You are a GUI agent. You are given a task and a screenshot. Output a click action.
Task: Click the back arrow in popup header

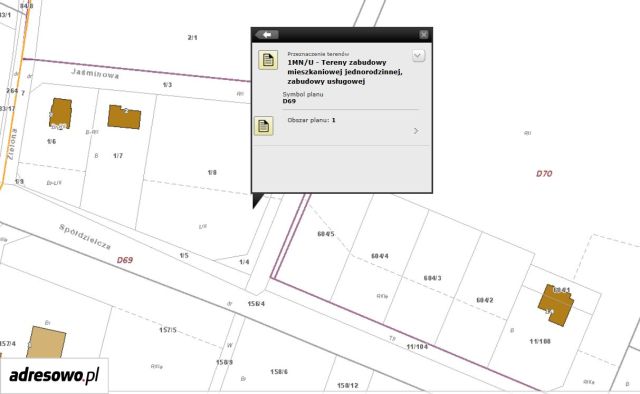pos(267,35)
